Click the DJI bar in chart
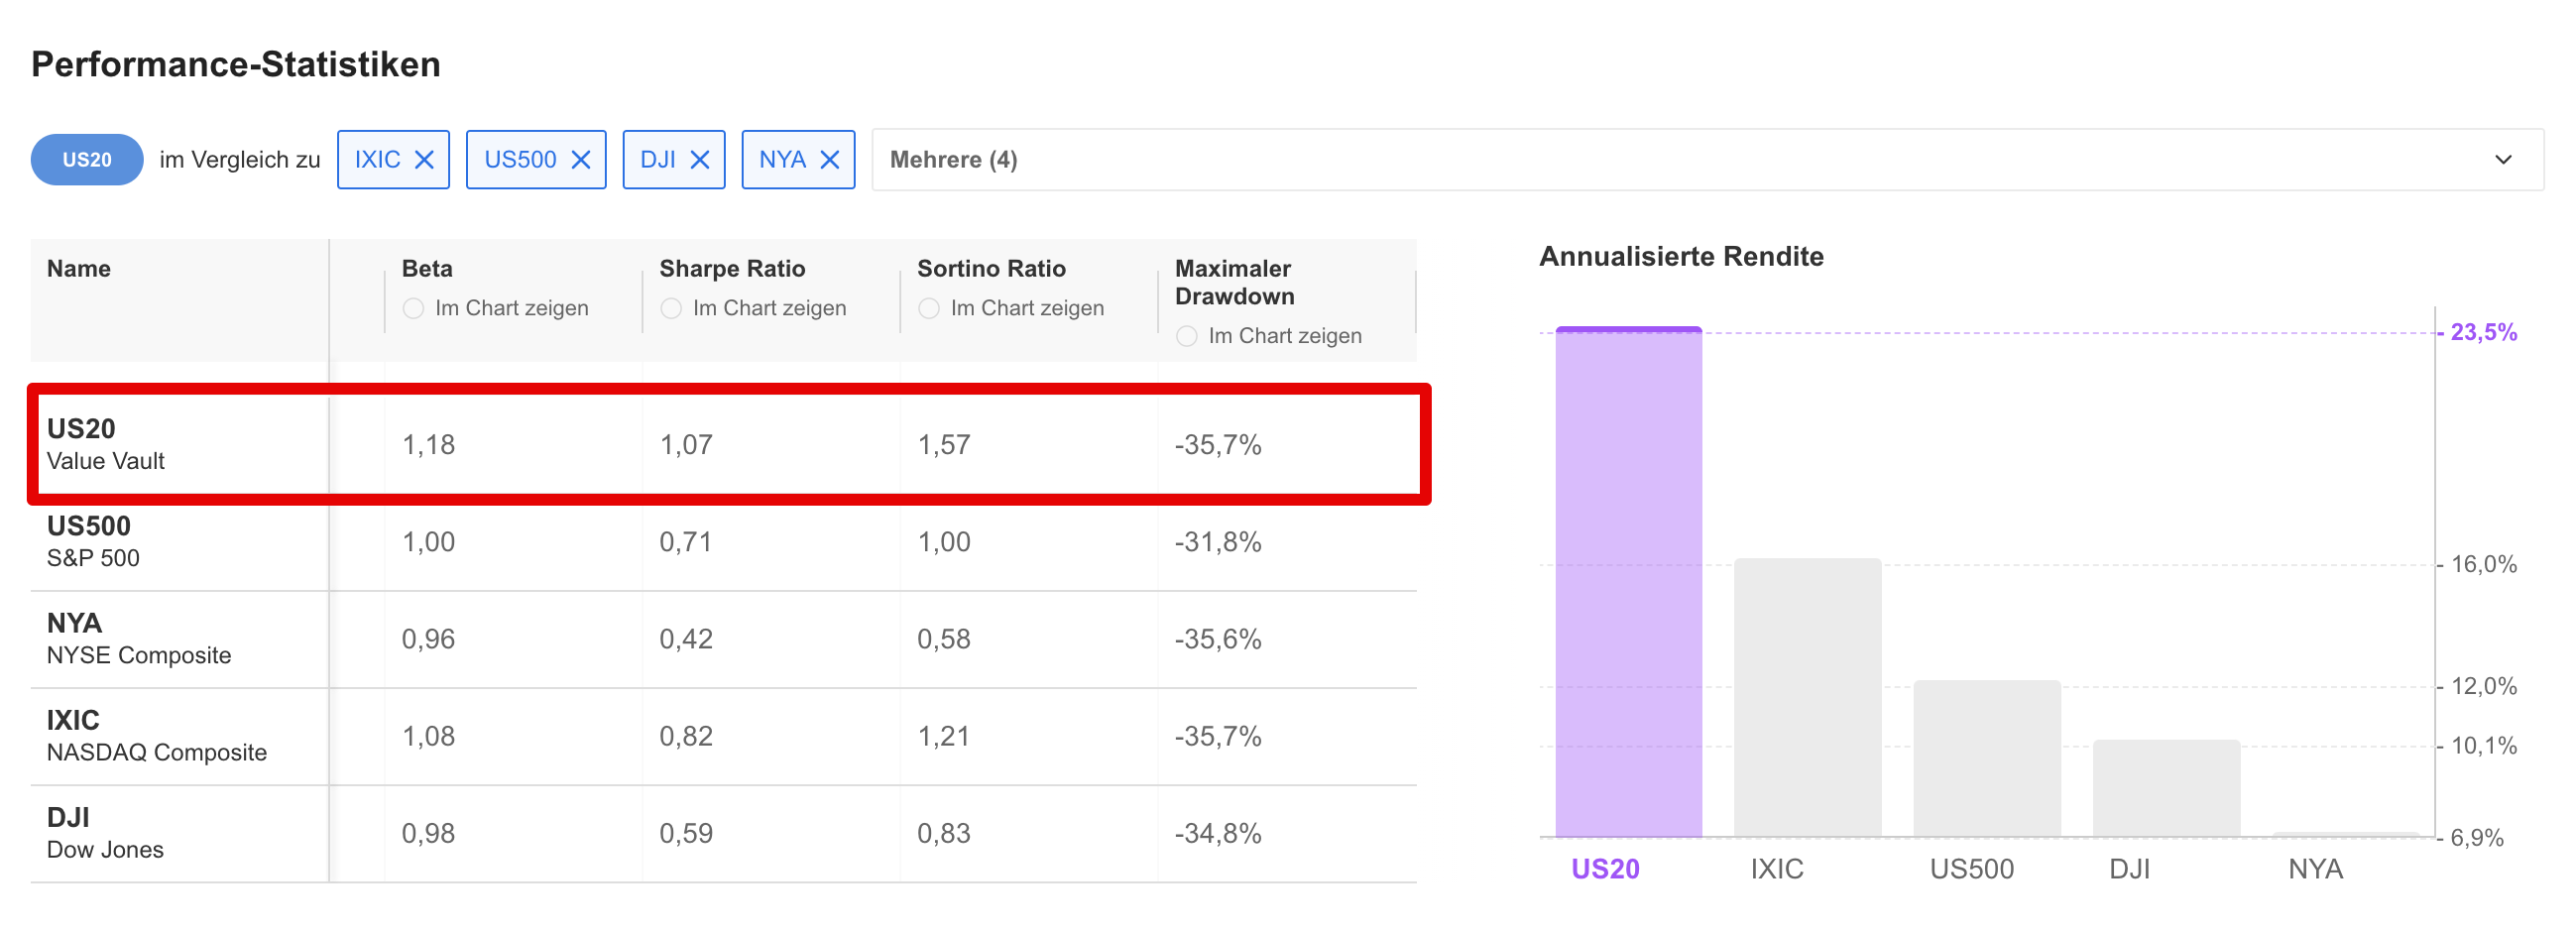 pyautogui.click(x=2166, y=789)
